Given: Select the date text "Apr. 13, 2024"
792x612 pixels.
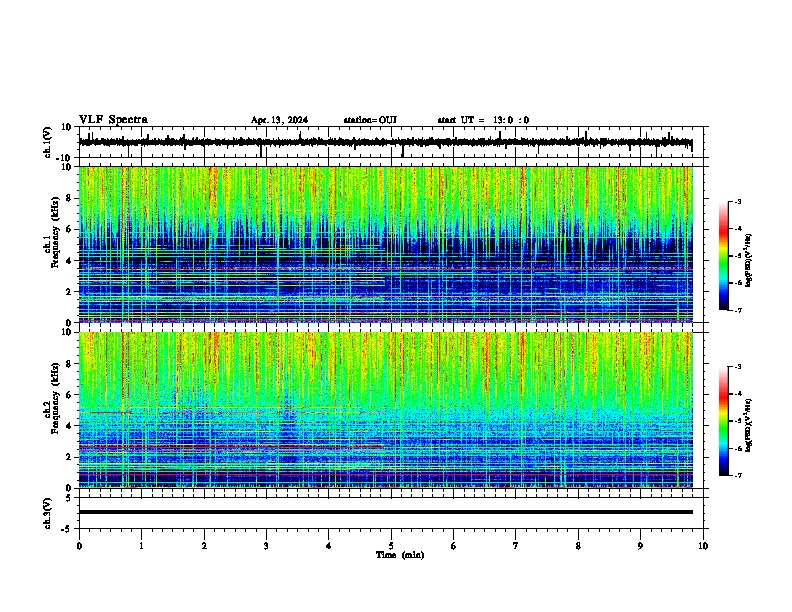Looking at the screenshot, I should (279, 120).
